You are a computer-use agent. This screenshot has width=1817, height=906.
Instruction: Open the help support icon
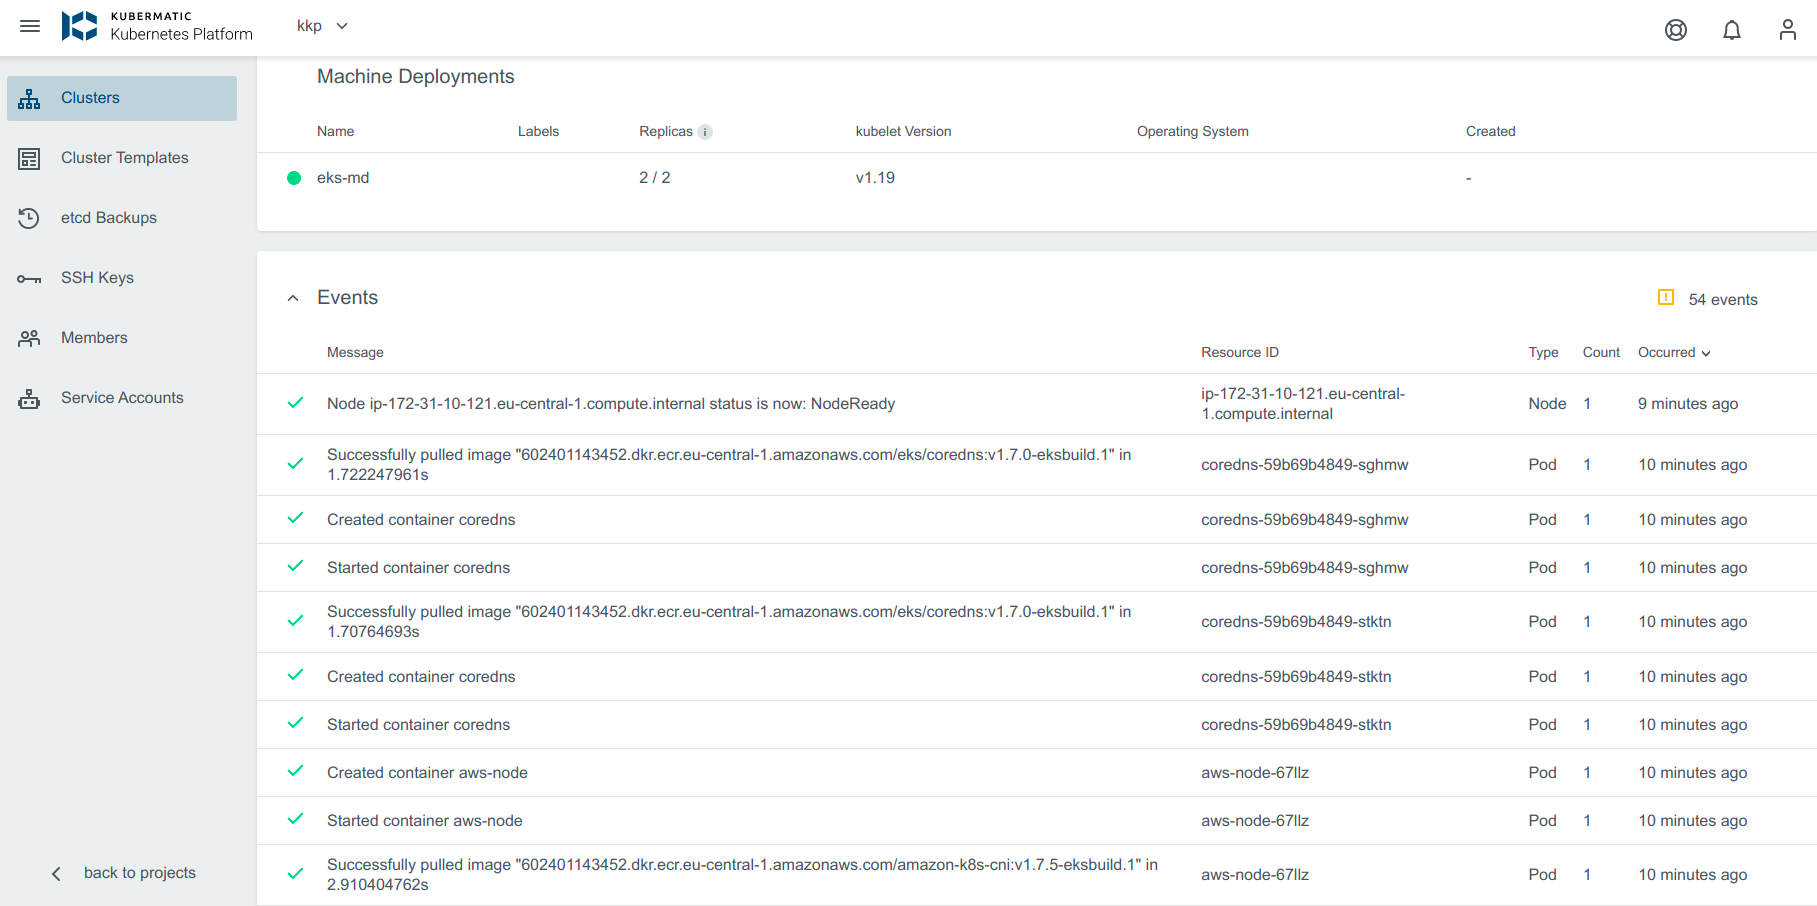click(x=1676, y=30)
